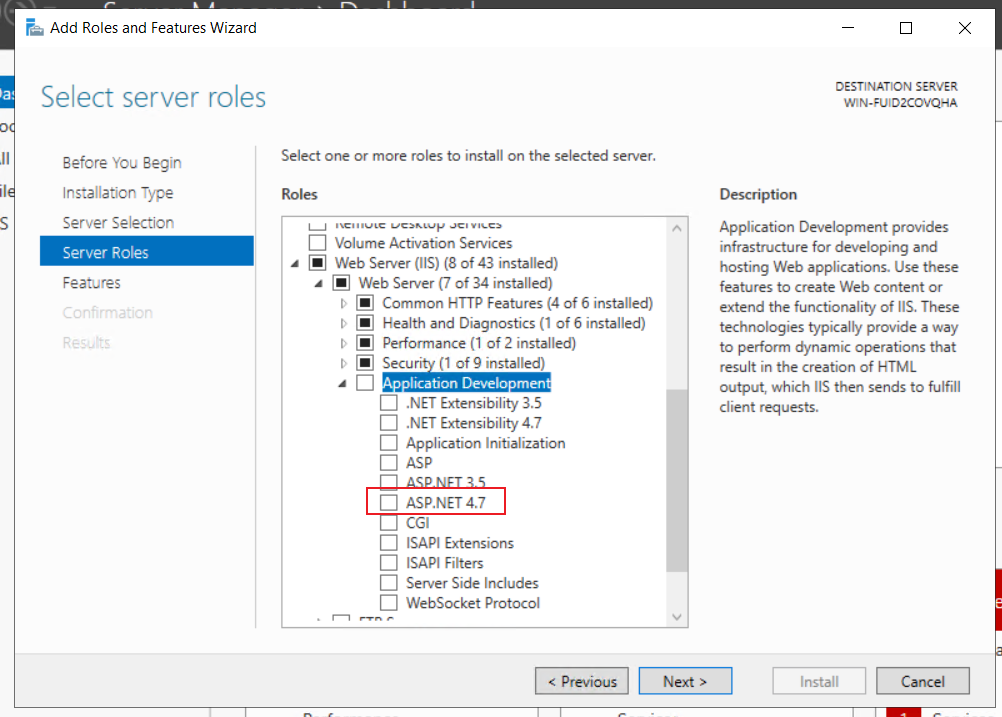
Task: Collapse the Application Development node
Action: (x=342, y=383)
